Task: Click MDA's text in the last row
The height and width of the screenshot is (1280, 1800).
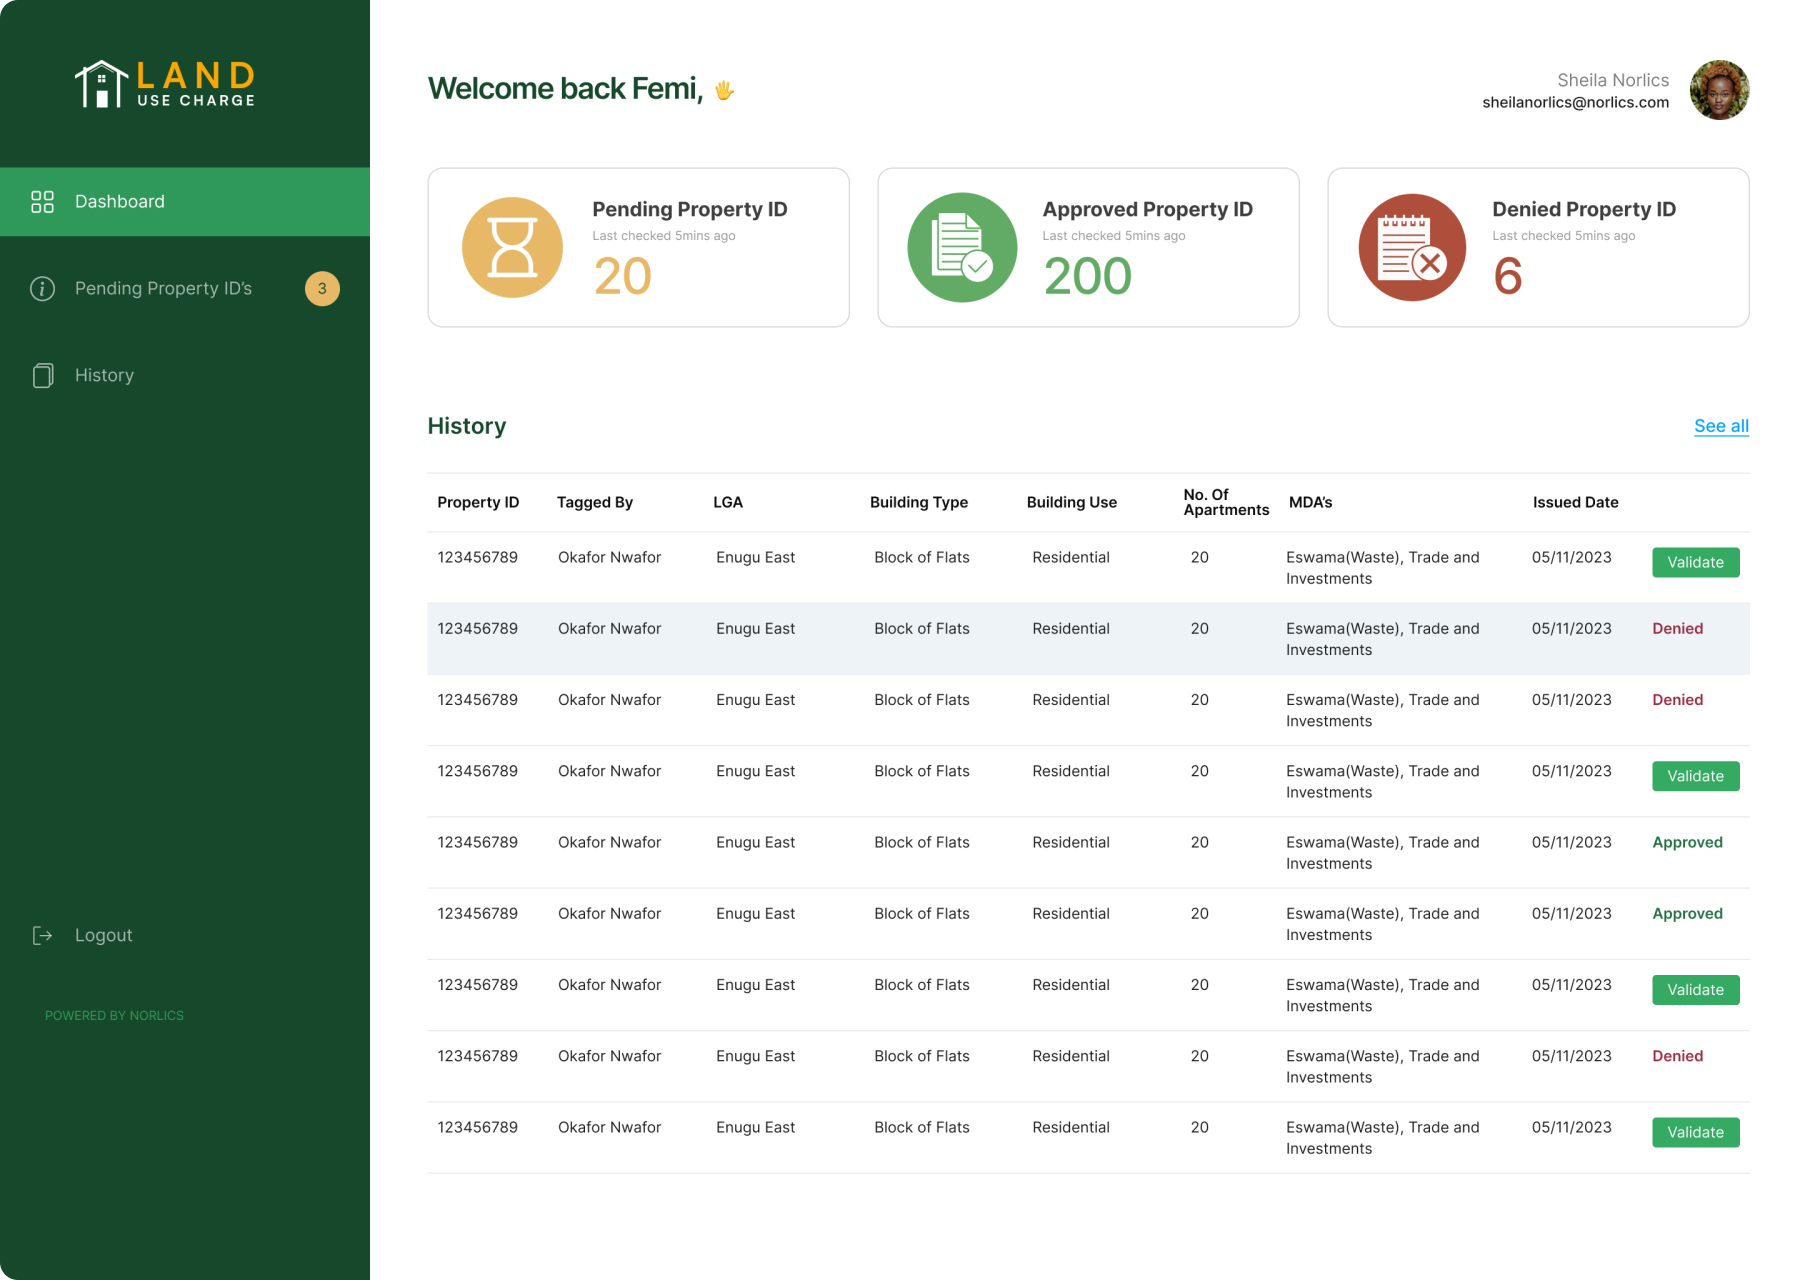Action: 1382,1138
